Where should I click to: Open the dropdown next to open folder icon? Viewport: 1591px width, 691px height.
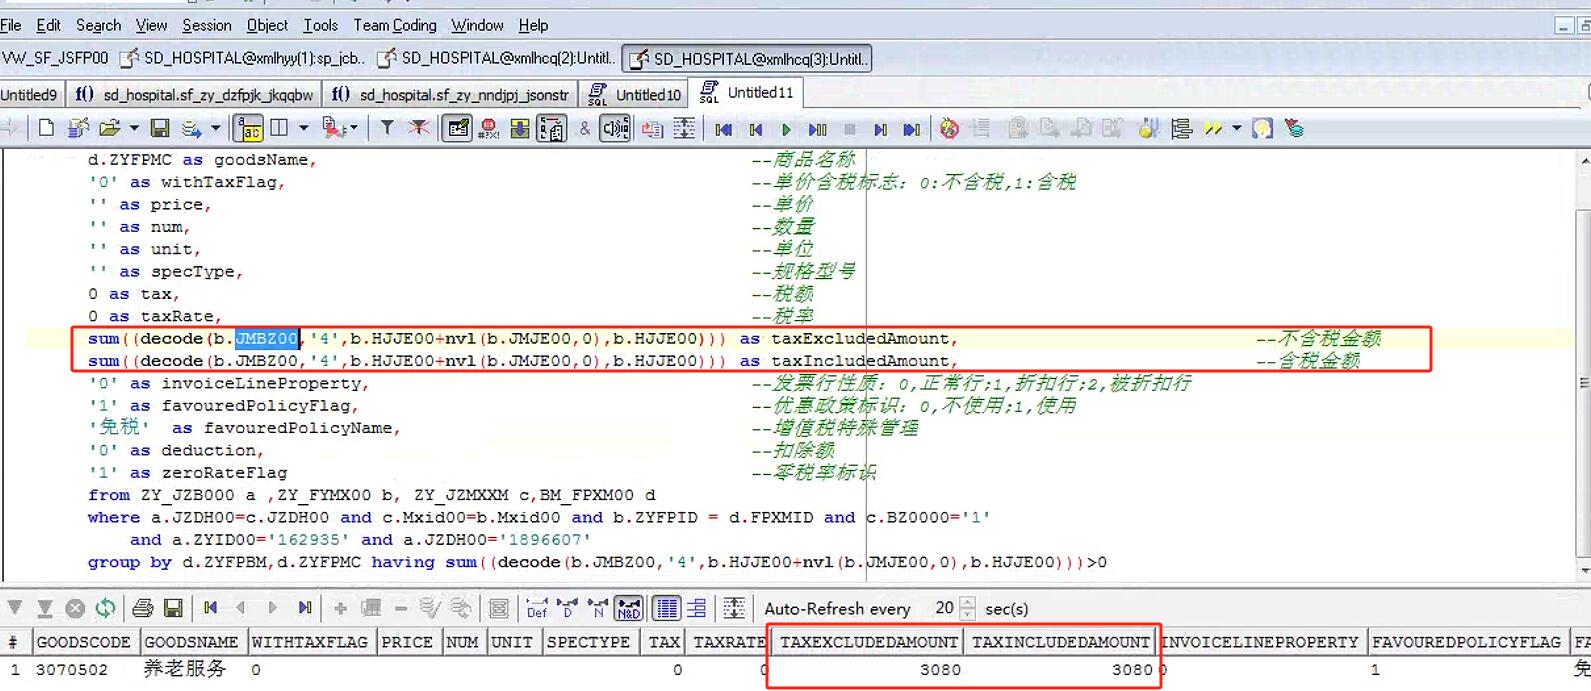point(134,128)
